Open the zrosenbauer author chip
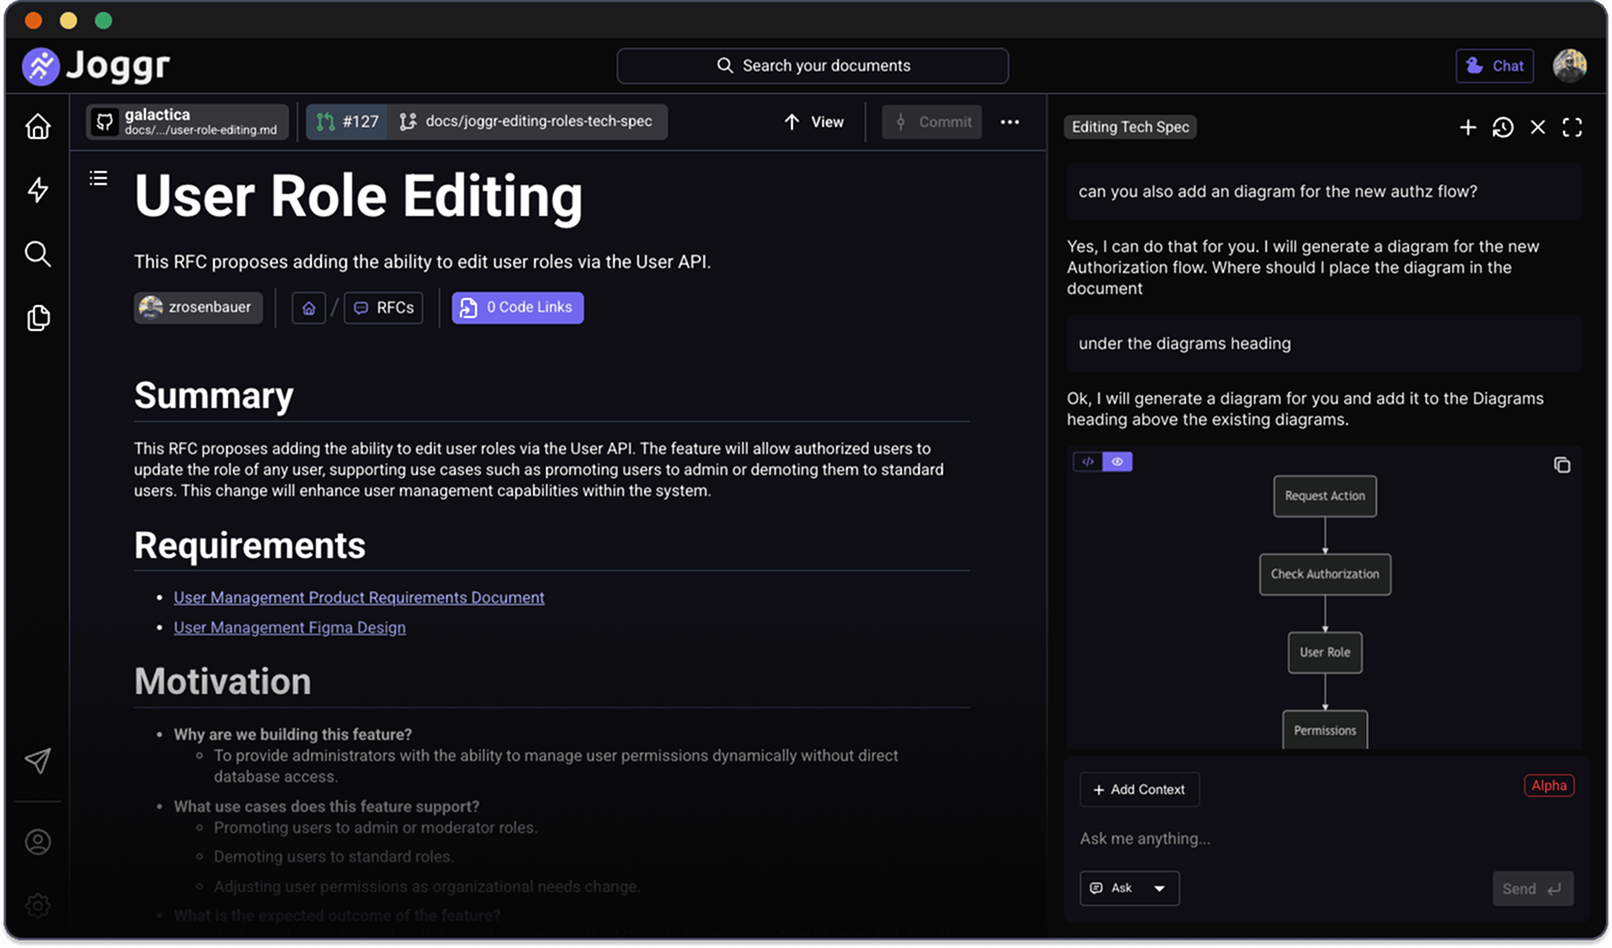Screen dimensions: 1612x948 pos(198,308)
